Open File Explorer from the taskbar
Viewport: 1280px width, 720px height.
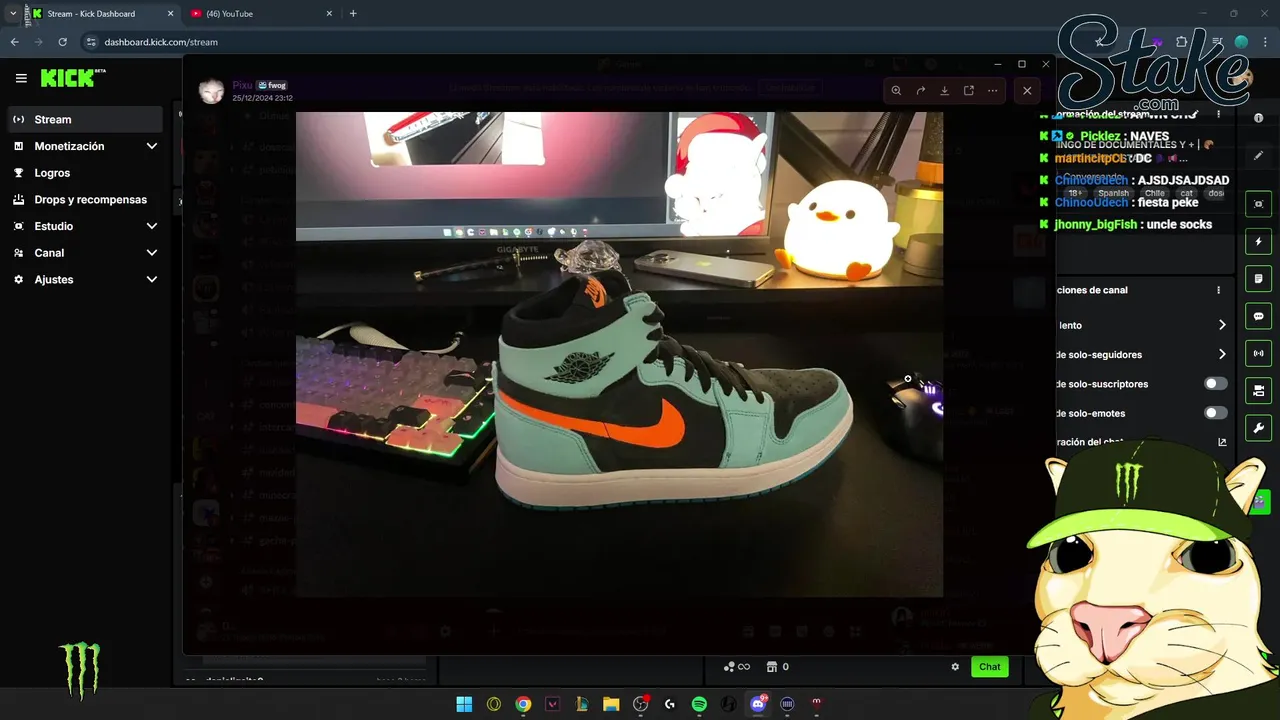tap(611, 704)
